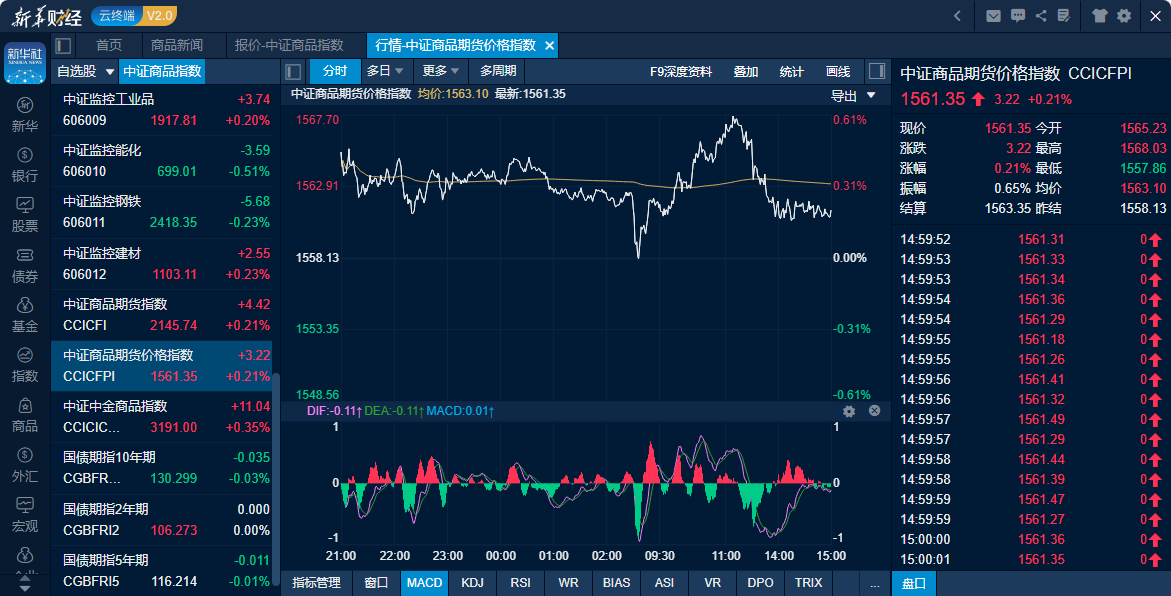Open the 外汇 sidebar section
This screenshot has width=1171, height=596.
coord(25,465)
